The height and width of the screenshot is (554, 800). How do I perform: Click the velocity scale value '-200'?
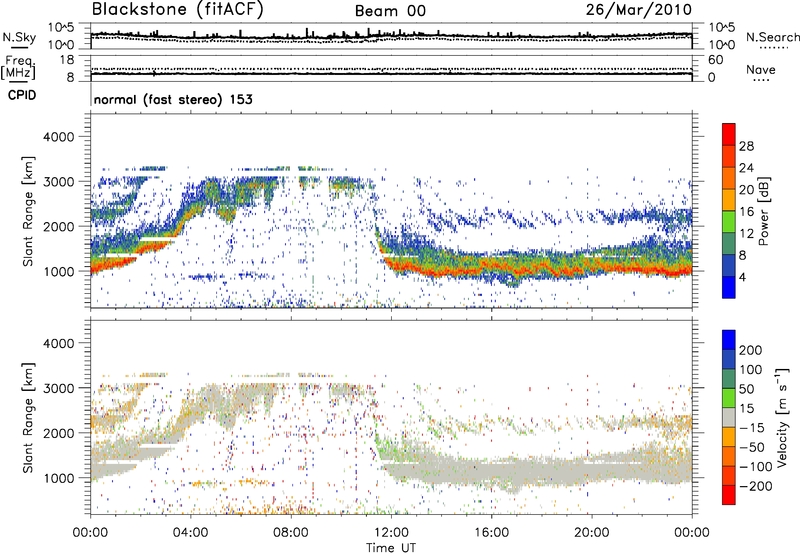pyautogui.click(x=756, y=486)
